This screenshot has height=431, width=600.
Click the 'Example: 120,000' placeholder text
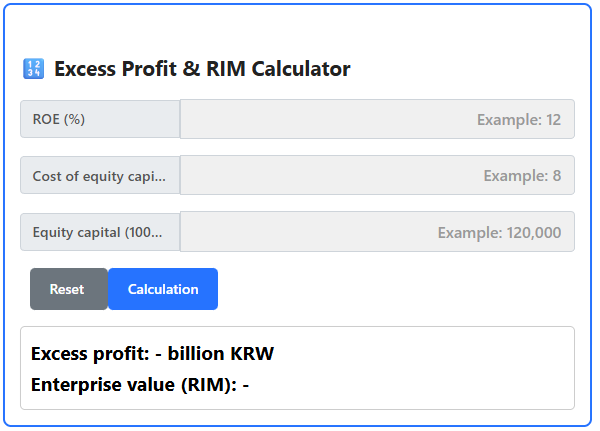499,232
